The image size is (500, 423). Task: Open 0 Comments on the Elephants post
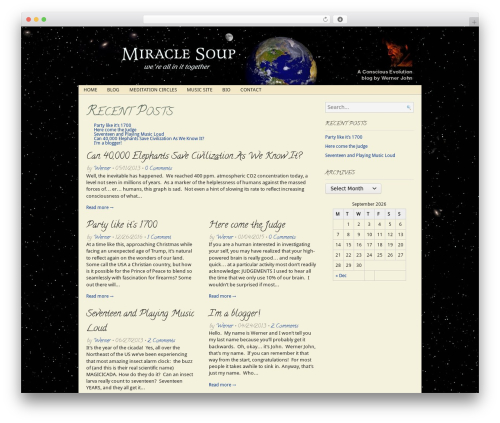click(x=158, y=168)
